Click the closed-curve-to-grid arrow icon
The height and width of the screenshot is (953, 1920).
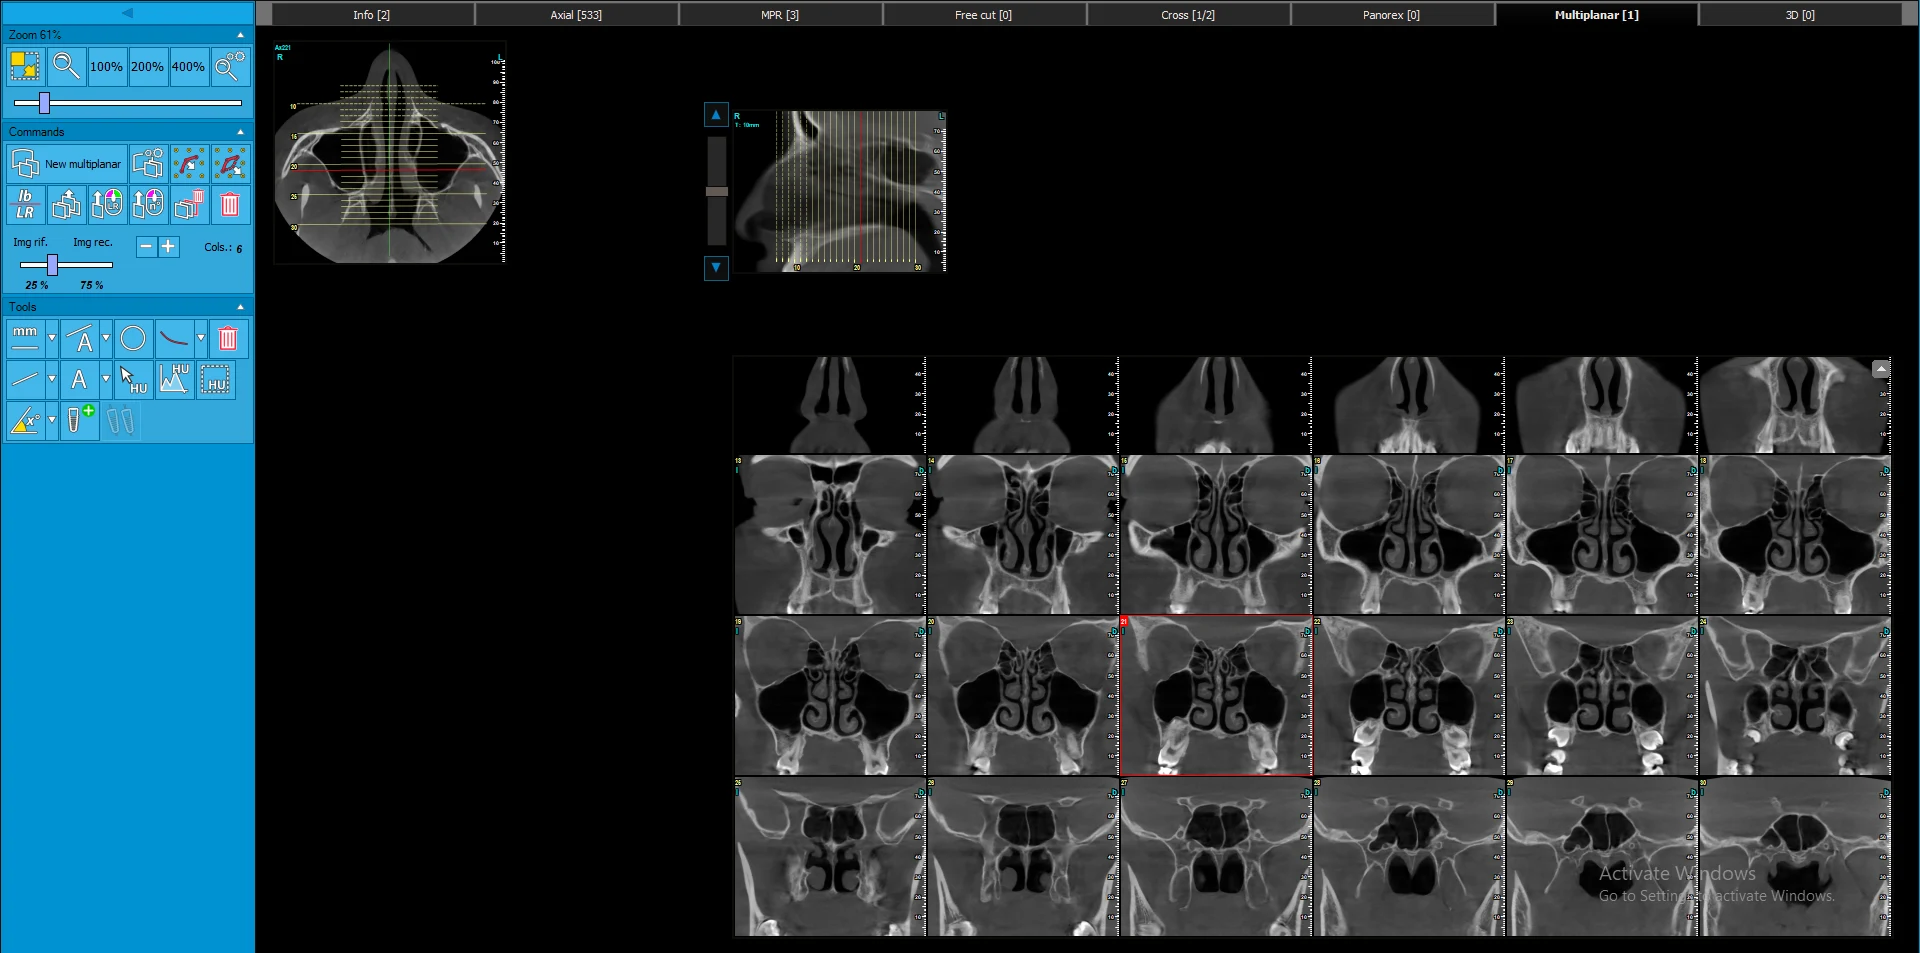point(230,164)
